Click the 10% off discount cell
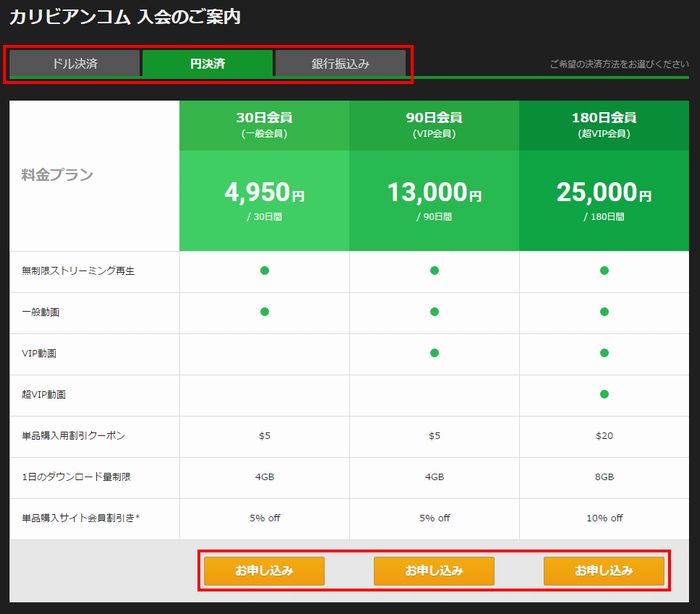Image resolution: width=700 pixels, height=614 pixels. point(604,518)
